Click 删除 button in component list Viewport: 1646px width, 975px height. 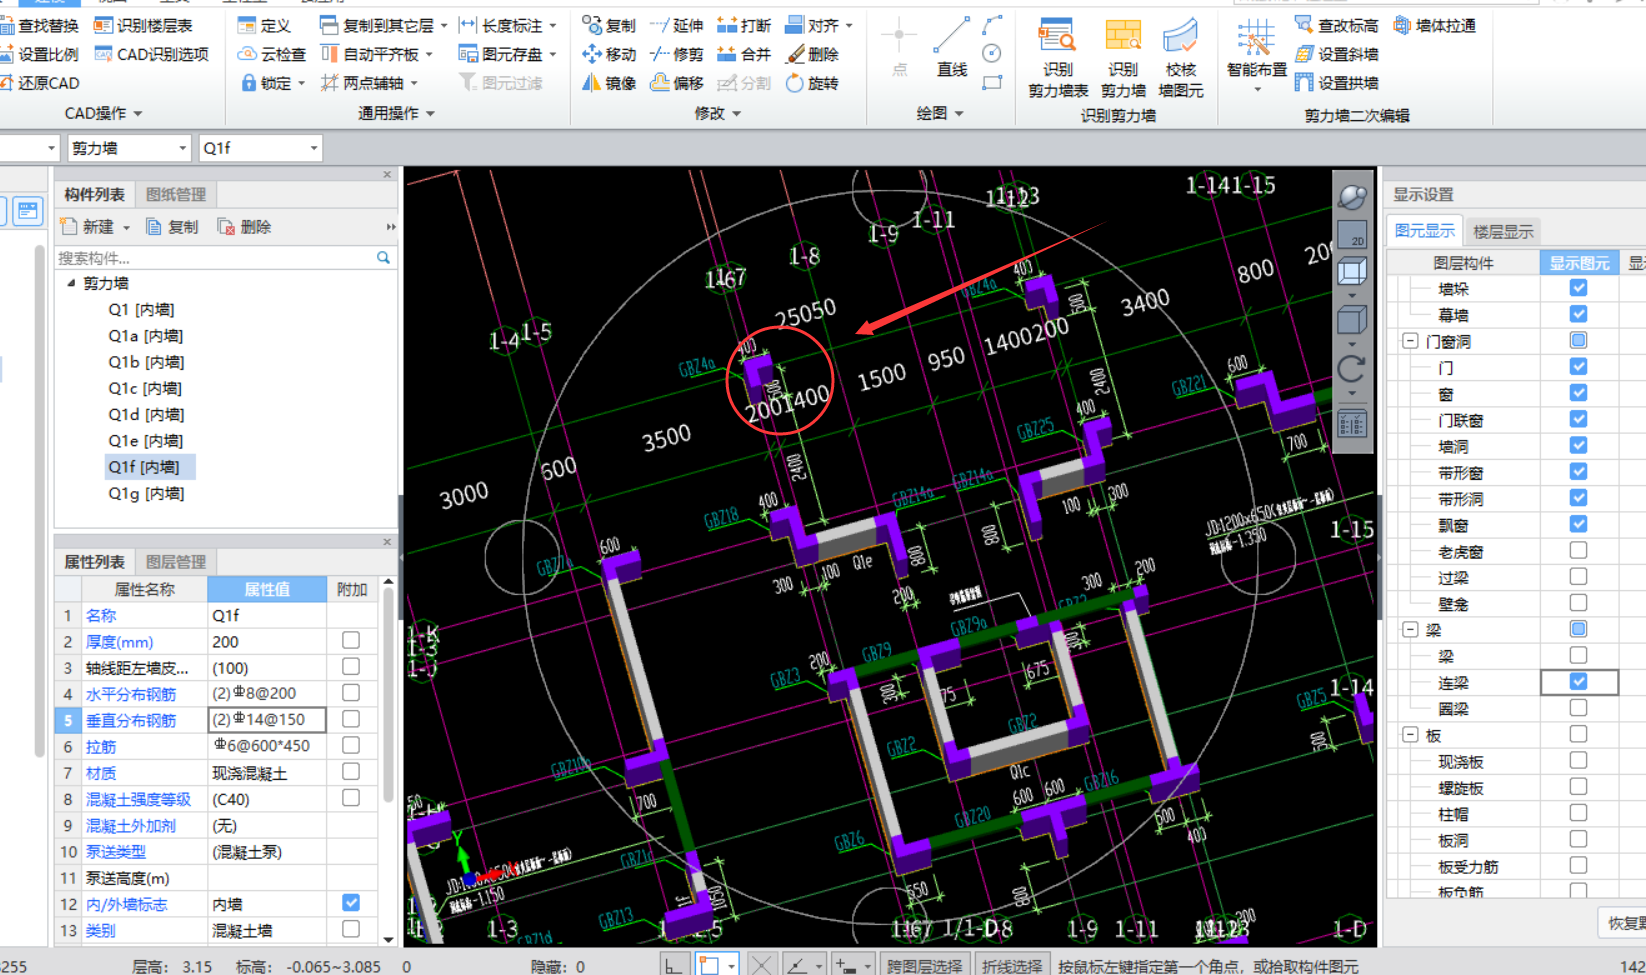tap(244, 227)
